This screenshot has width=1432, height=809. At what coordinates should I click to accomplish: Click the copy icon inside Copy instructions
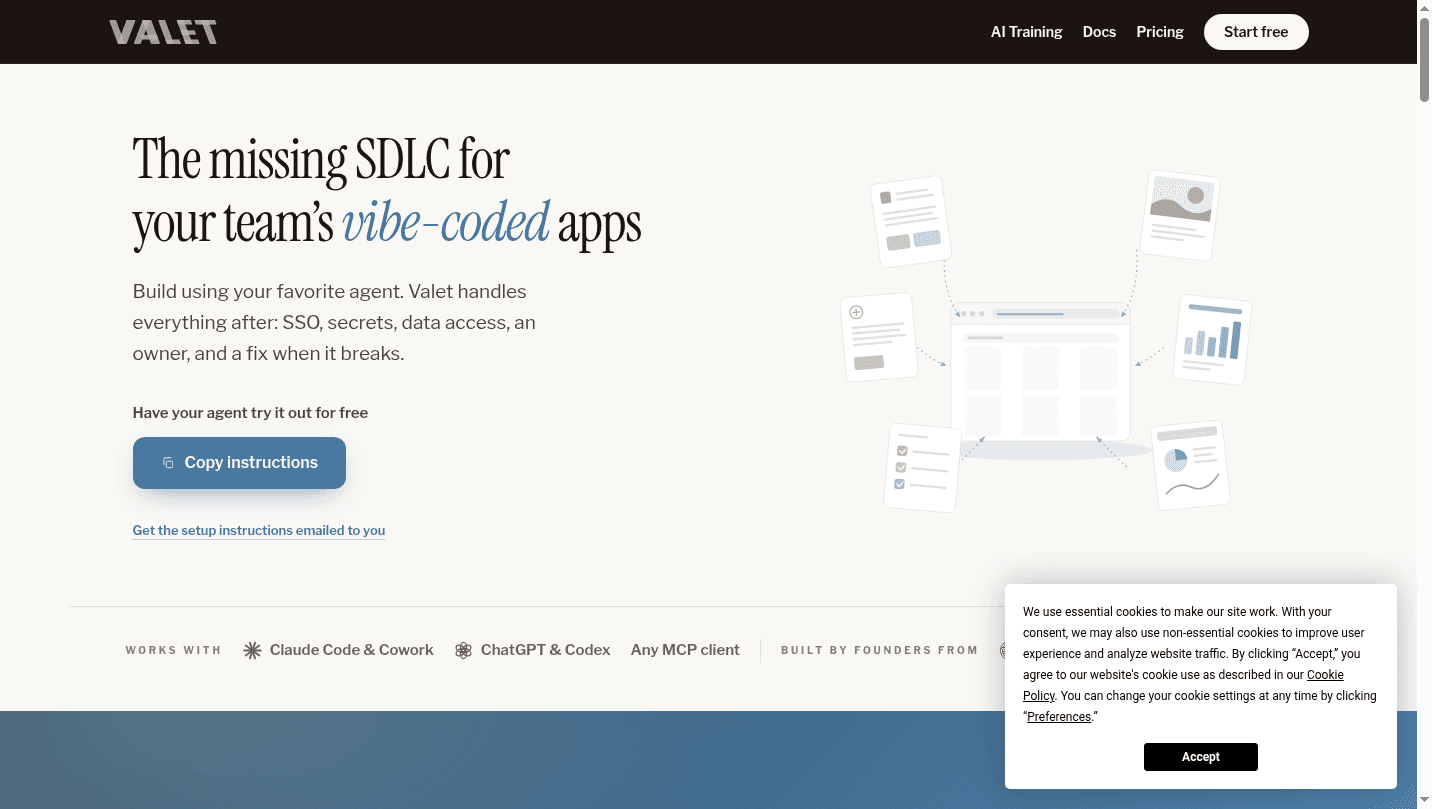(x=168, y=463)
